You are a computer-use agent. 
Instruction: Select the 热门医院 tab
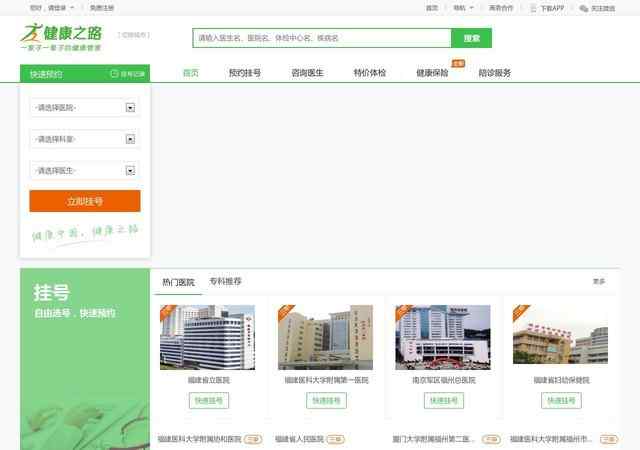(x=178, y=283)
